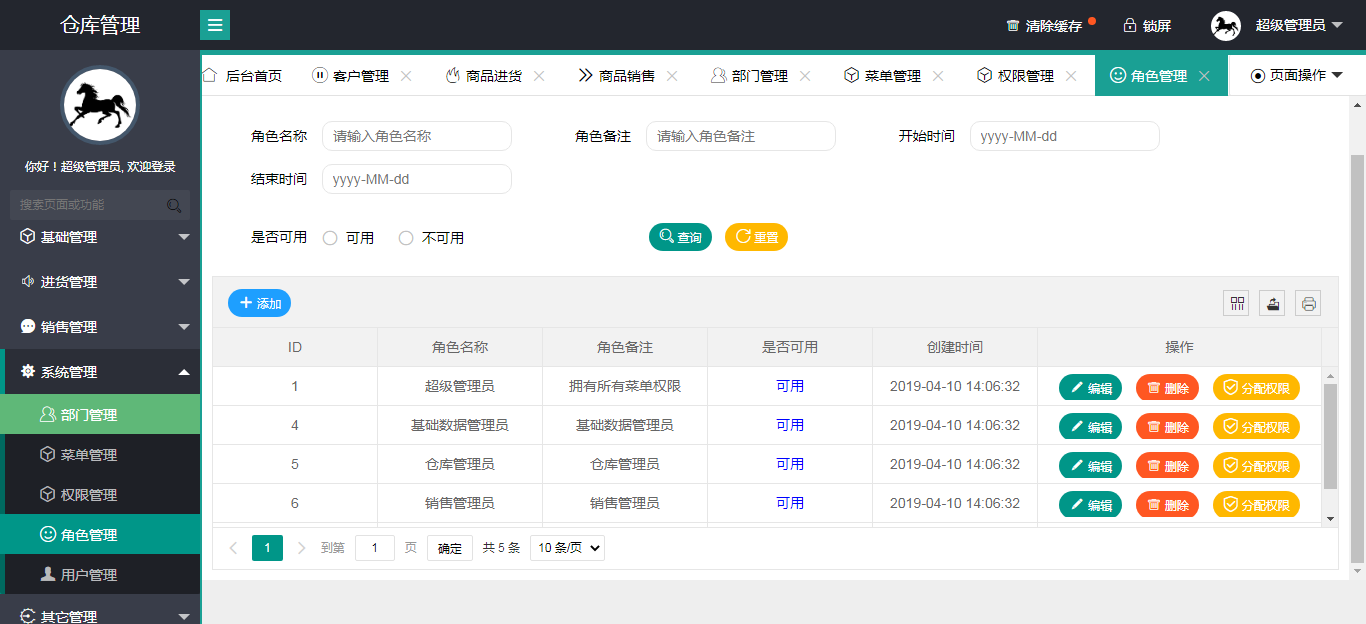Select the 可用 radio button
This screenshot has width=1366, height=624.
[x=330, y=238]
